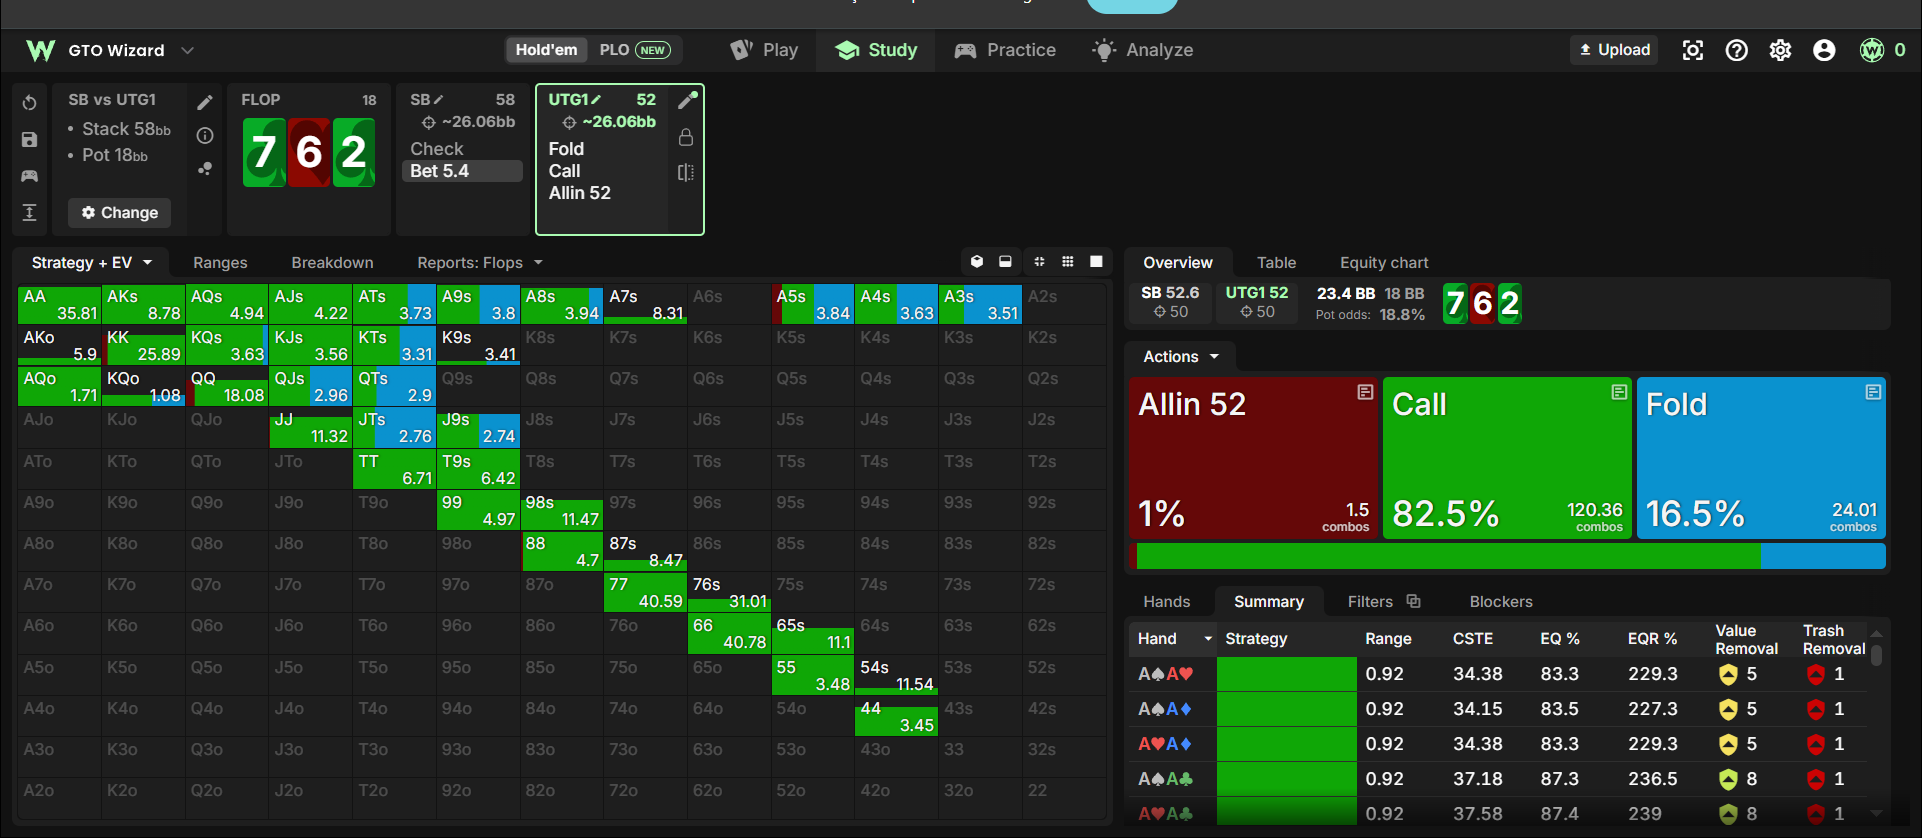1922x838 pixels.
Task: Click the compare split icon in UTG1 card
Action: coord(686,172)
